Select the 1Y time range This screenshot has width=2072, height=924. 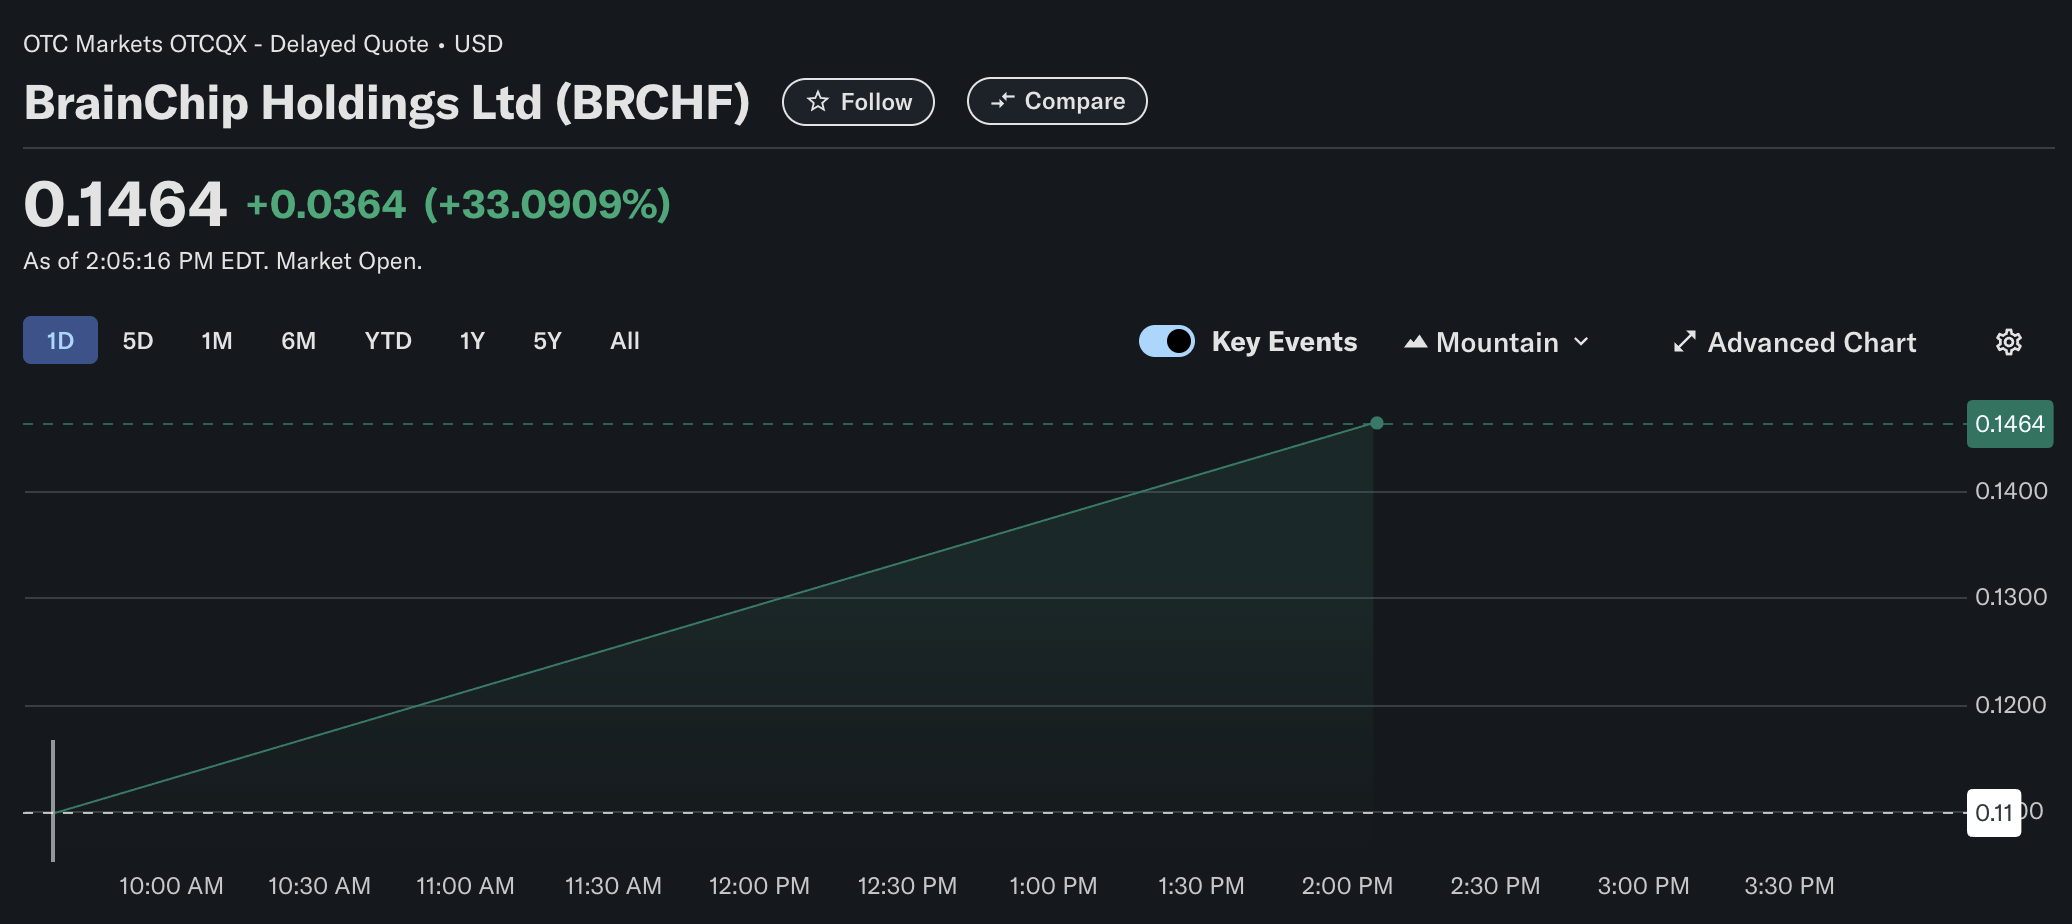[x=472, y=341]
